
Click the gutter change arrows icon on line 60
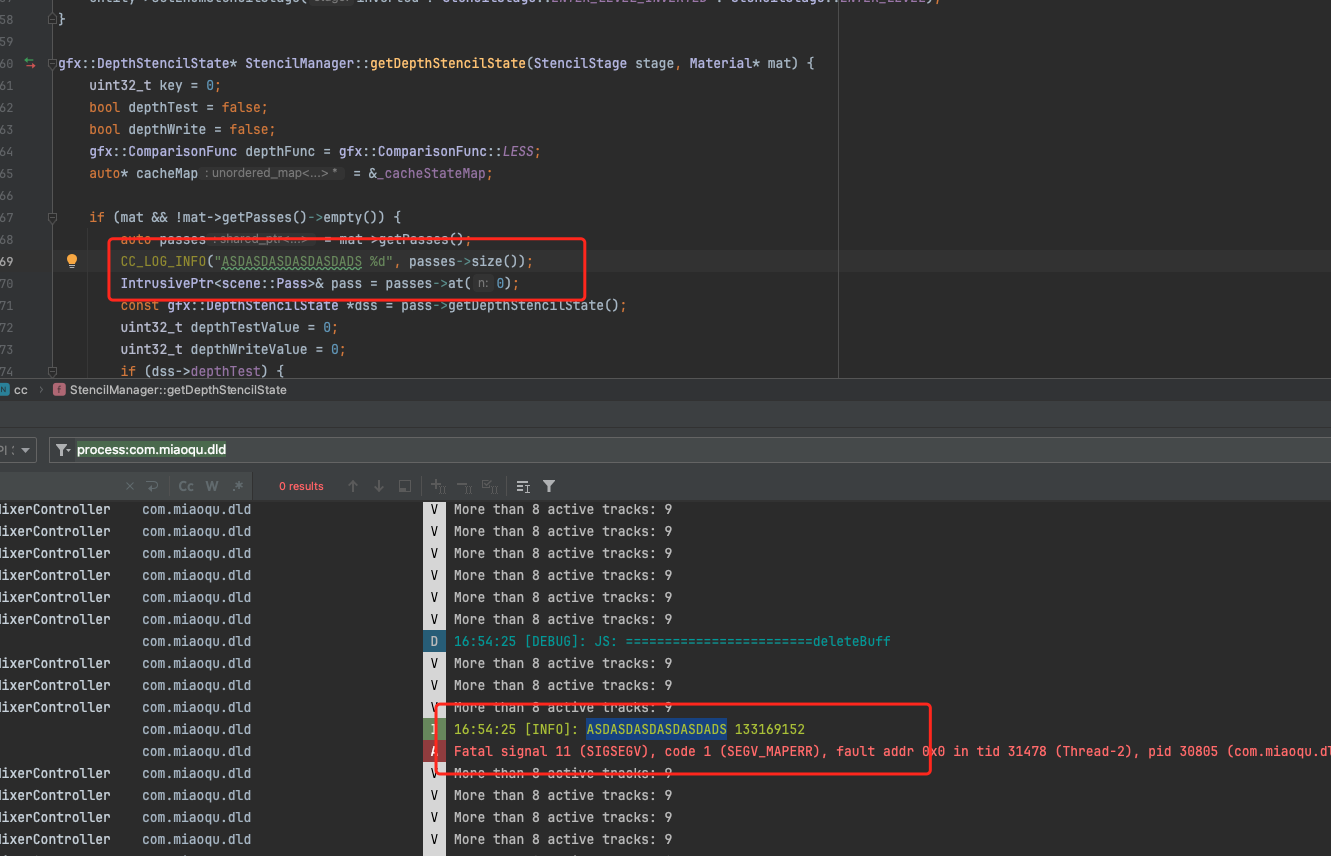[30, 63]
